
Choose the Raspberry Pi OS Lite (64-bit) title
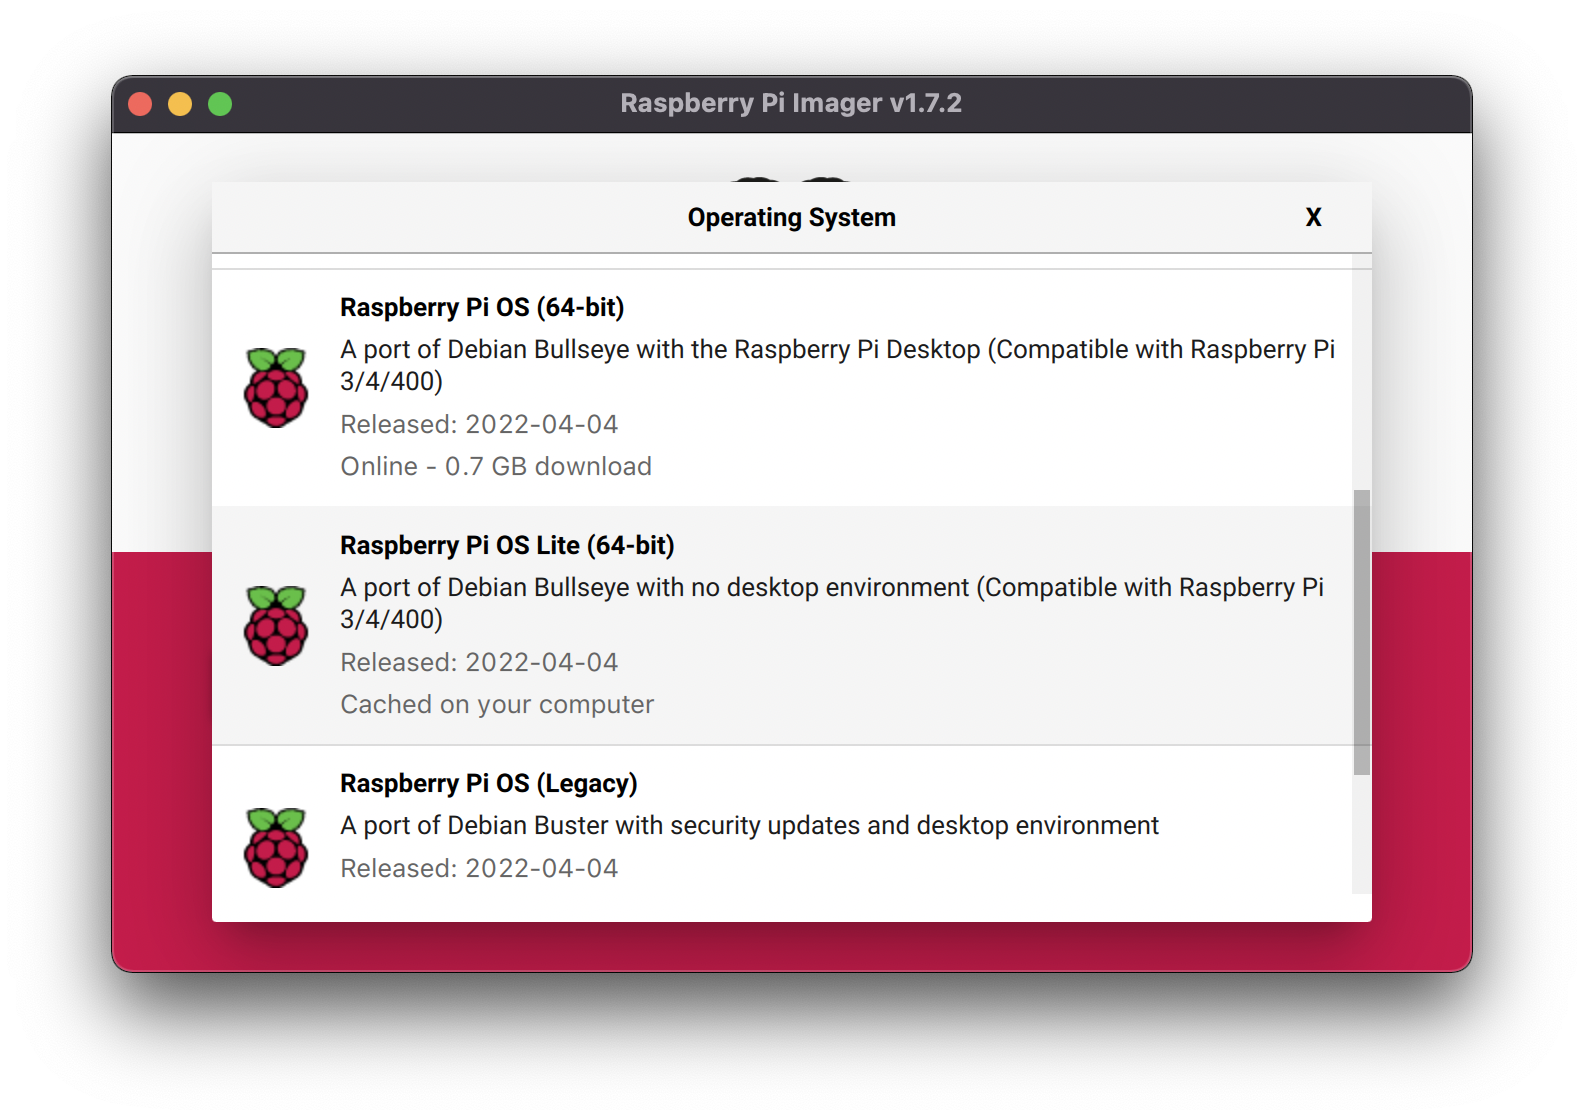point(507,545)
